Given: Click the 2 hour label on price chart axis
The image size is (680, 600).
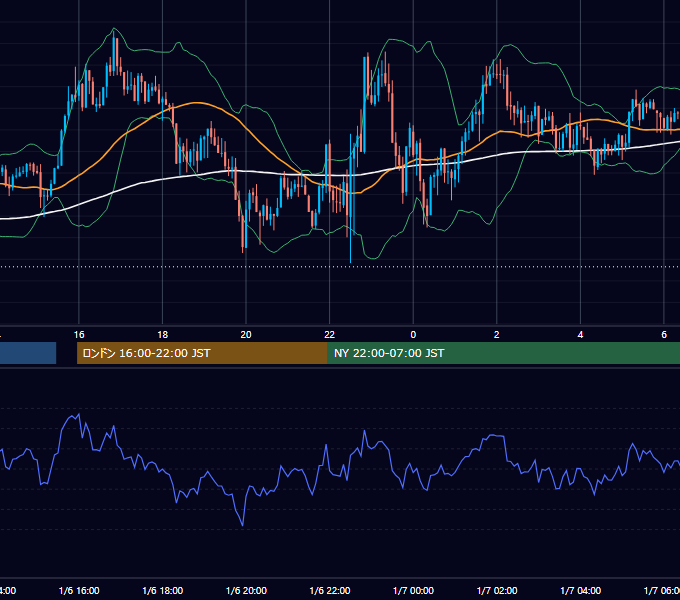Looking at the screenshot, I should tap(497, 335).
